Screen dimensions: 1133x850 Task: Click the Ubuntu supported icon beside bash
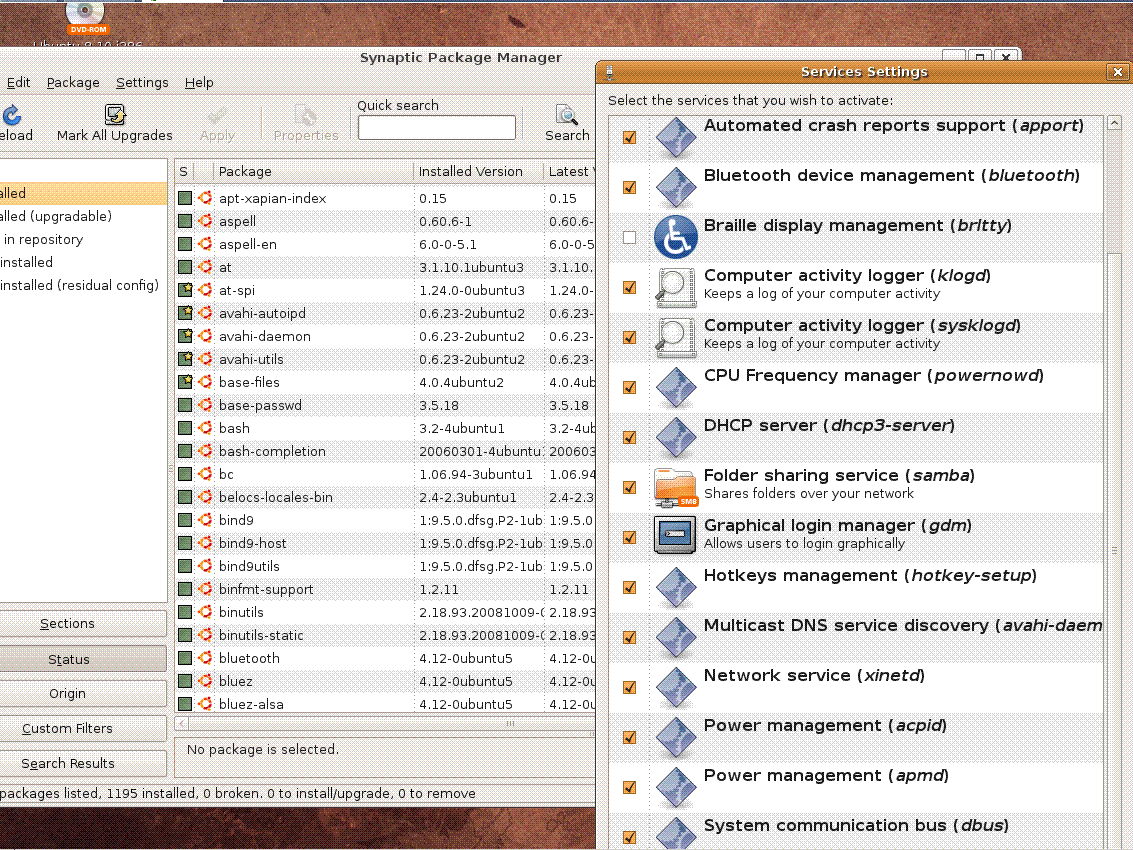click(x=205, y=428)
